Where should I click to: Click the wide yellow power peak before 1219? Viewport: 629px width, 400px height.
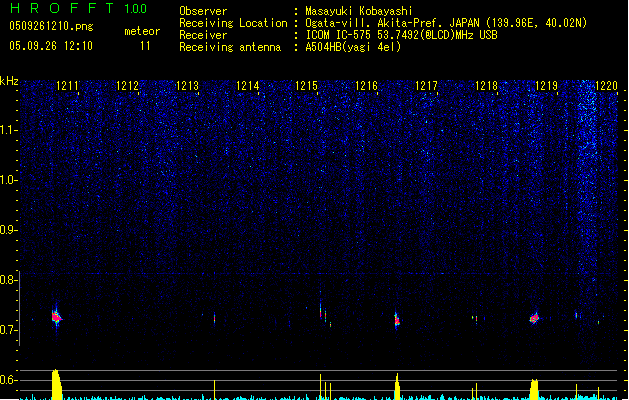click(x=534, y=389)
